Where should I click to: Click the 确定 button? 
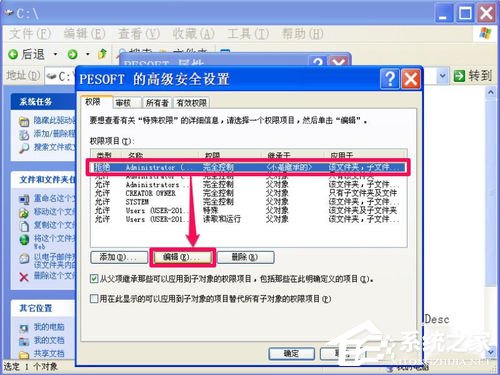292,353
